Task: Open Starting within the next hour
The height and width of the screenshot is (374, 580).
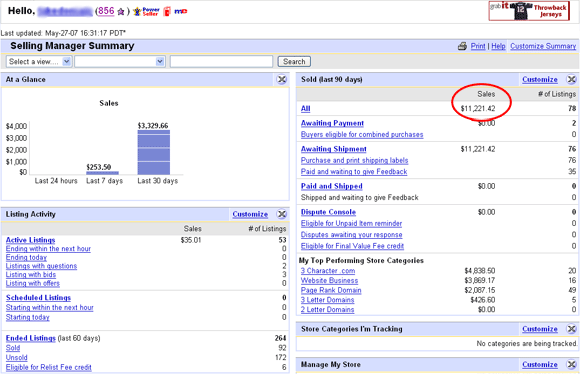Action: point(50,307)
